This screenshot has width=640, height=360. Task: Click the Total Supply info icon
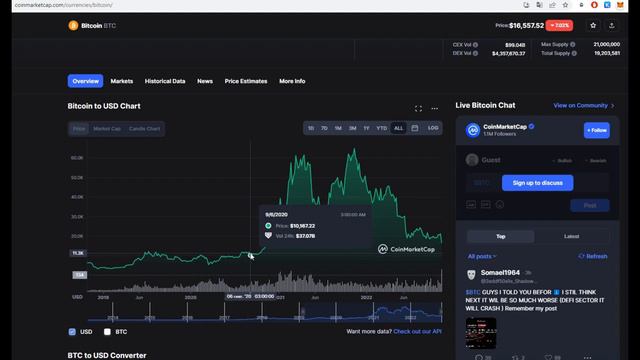click(574, 53)
